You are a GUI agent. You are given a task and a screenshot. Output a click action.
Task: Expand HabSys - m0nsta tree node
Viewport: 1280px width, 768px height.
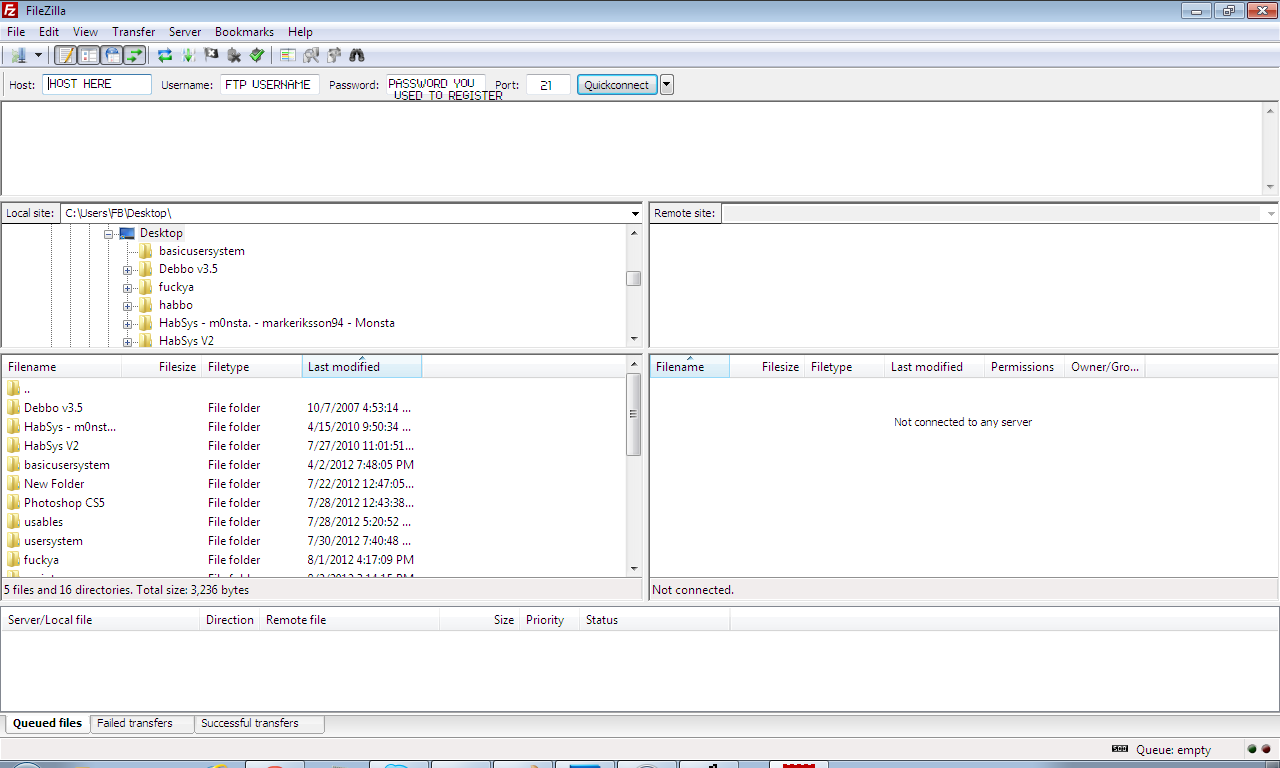click(x=128, y=323)
